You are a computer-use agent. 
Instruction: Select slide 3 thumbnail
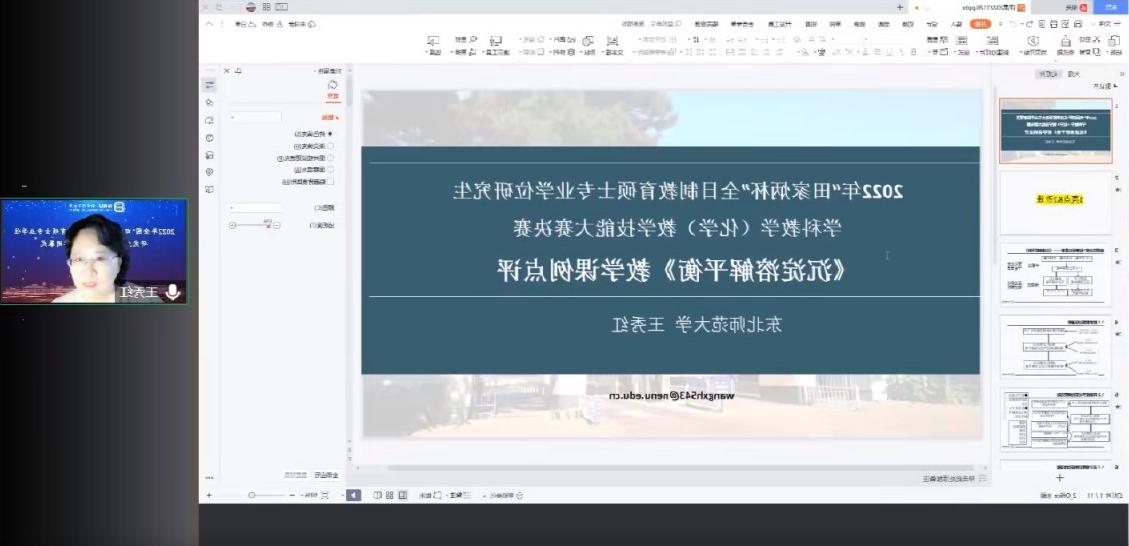[x=1056, y=274]
